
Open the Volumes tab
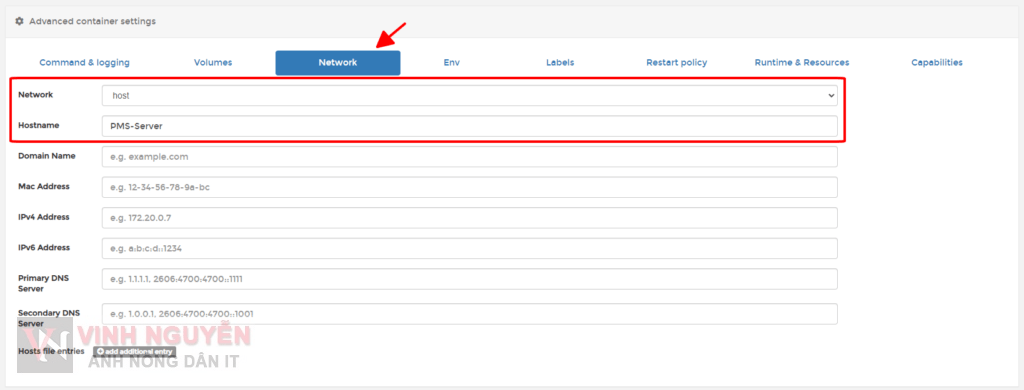[213, 63]
